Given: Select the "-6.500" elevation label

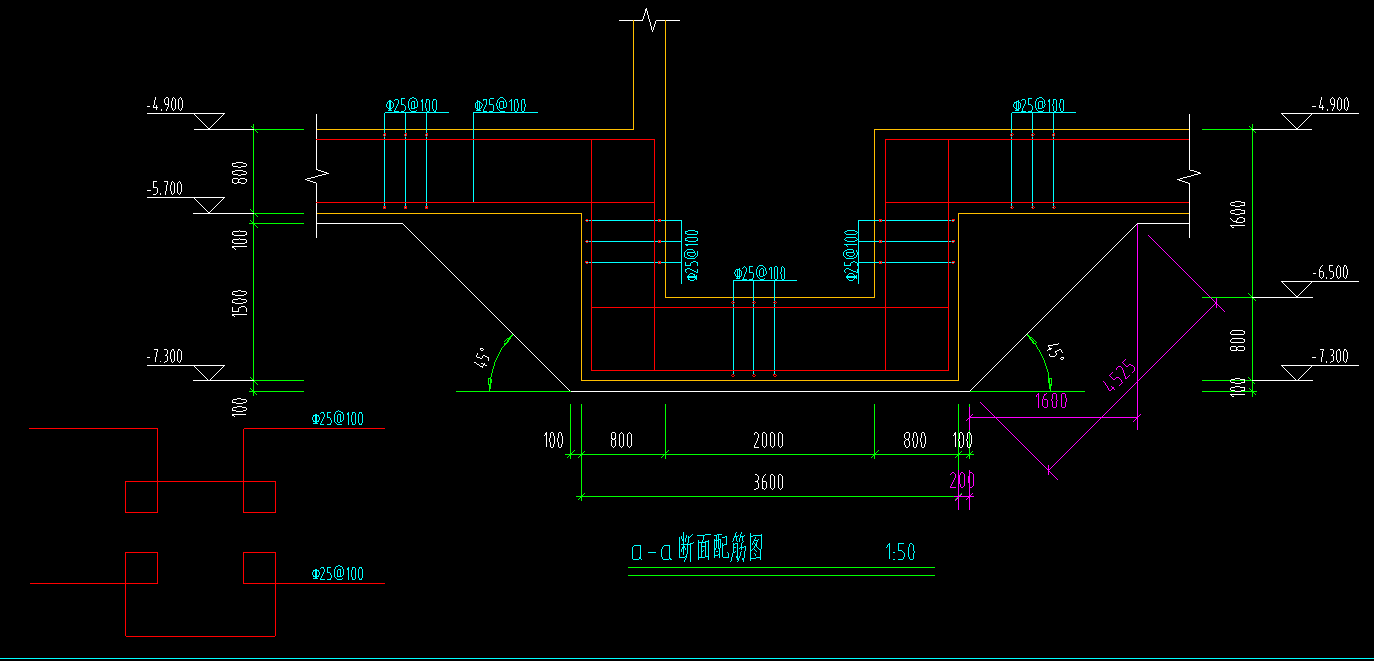Looking at the screenshot, I should pyautogui.click(x=1329, y=272).
